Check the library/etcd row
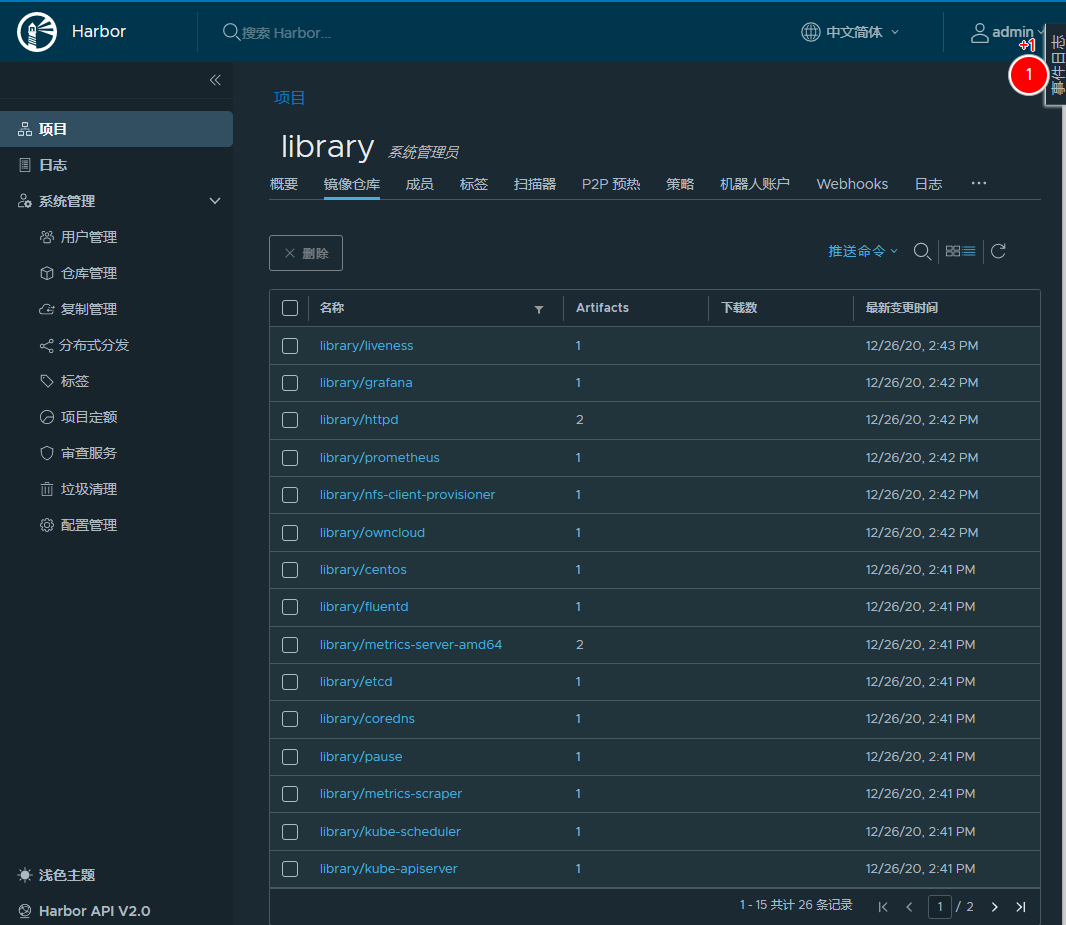This screenshot has height=925, width=1066. click(x=290, y=682)
